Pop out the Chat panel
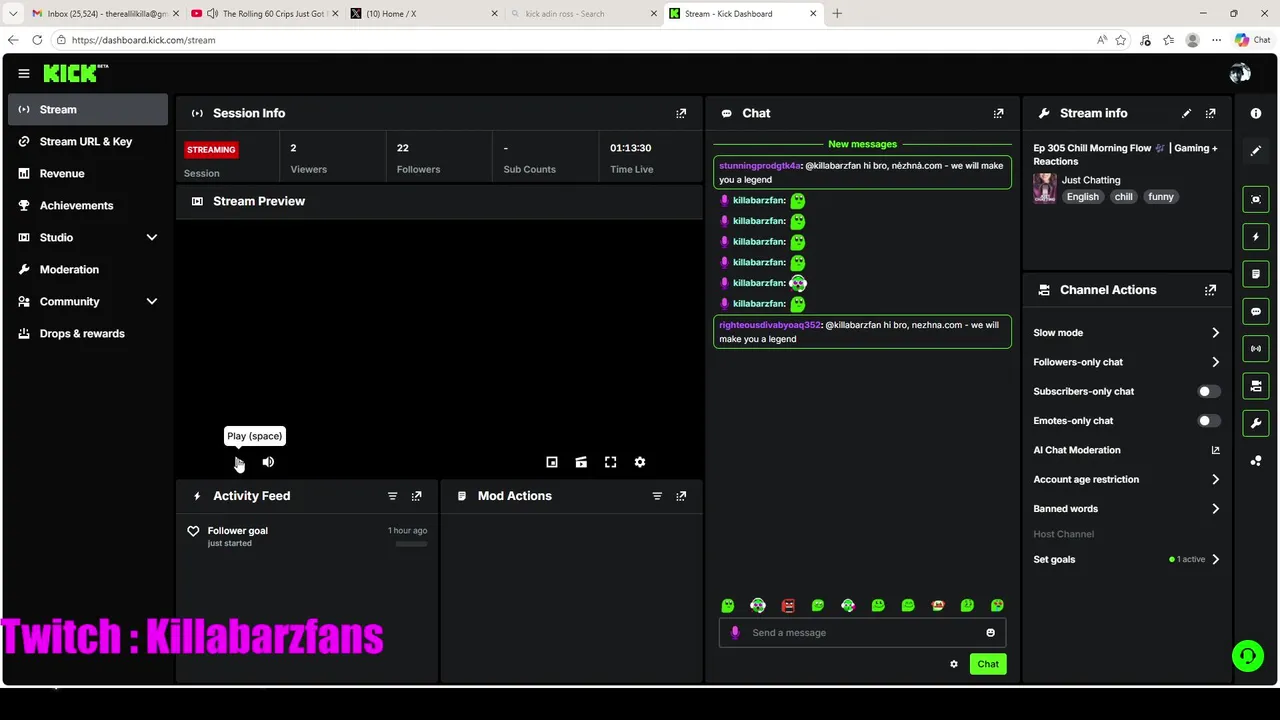This screenshot has height=720, width=1280. pyautogui.click(x=998, y=113)
